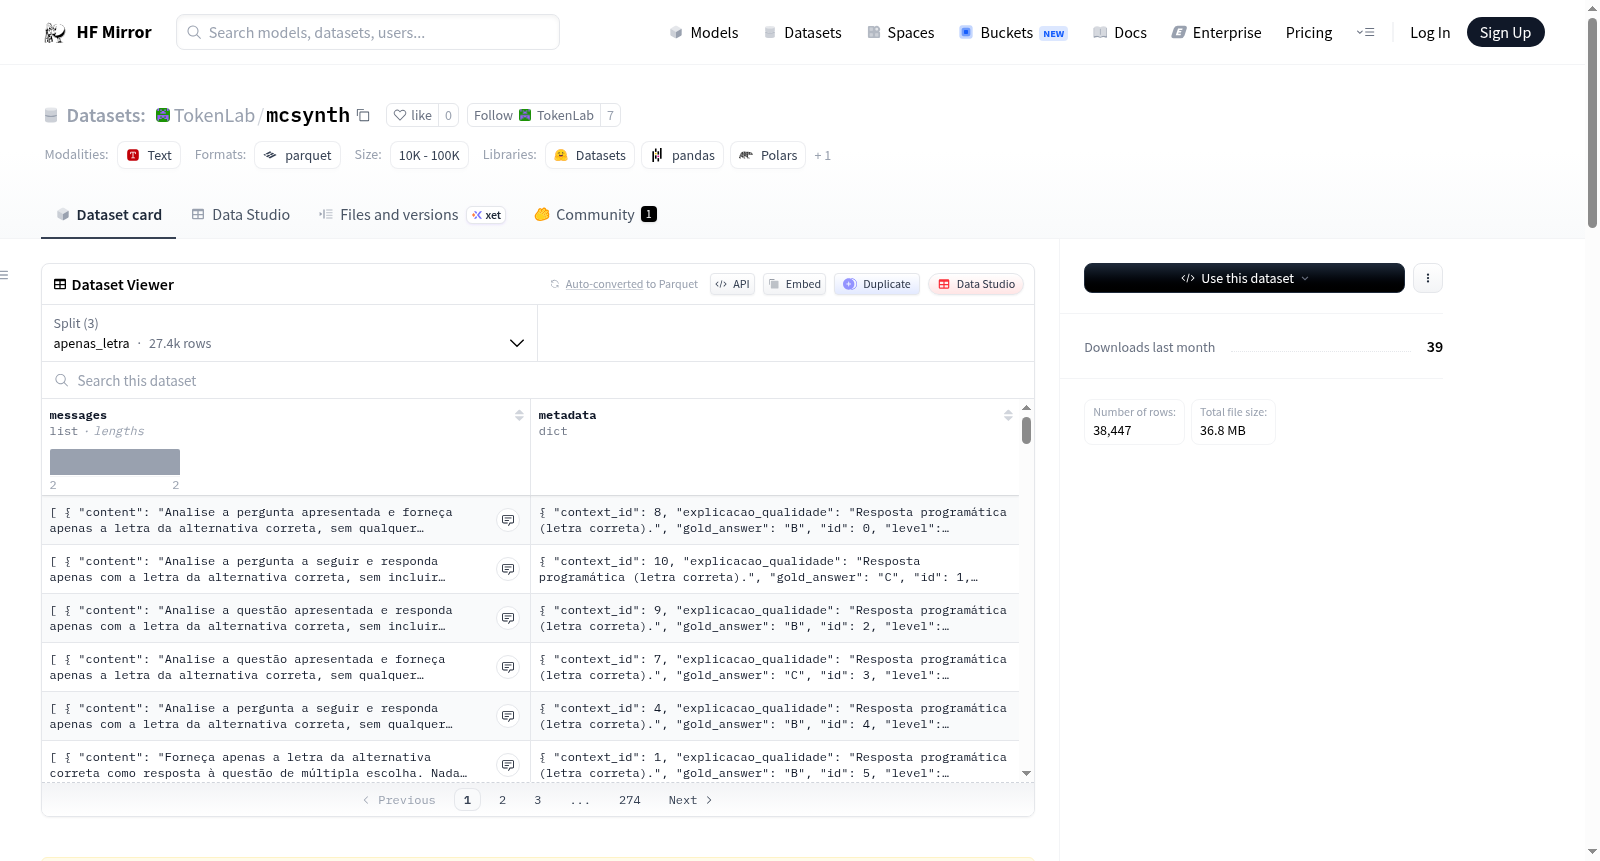Select the 10K - 100K size tag
Viewport: 1600px width, 861px height.
(429, 155)
